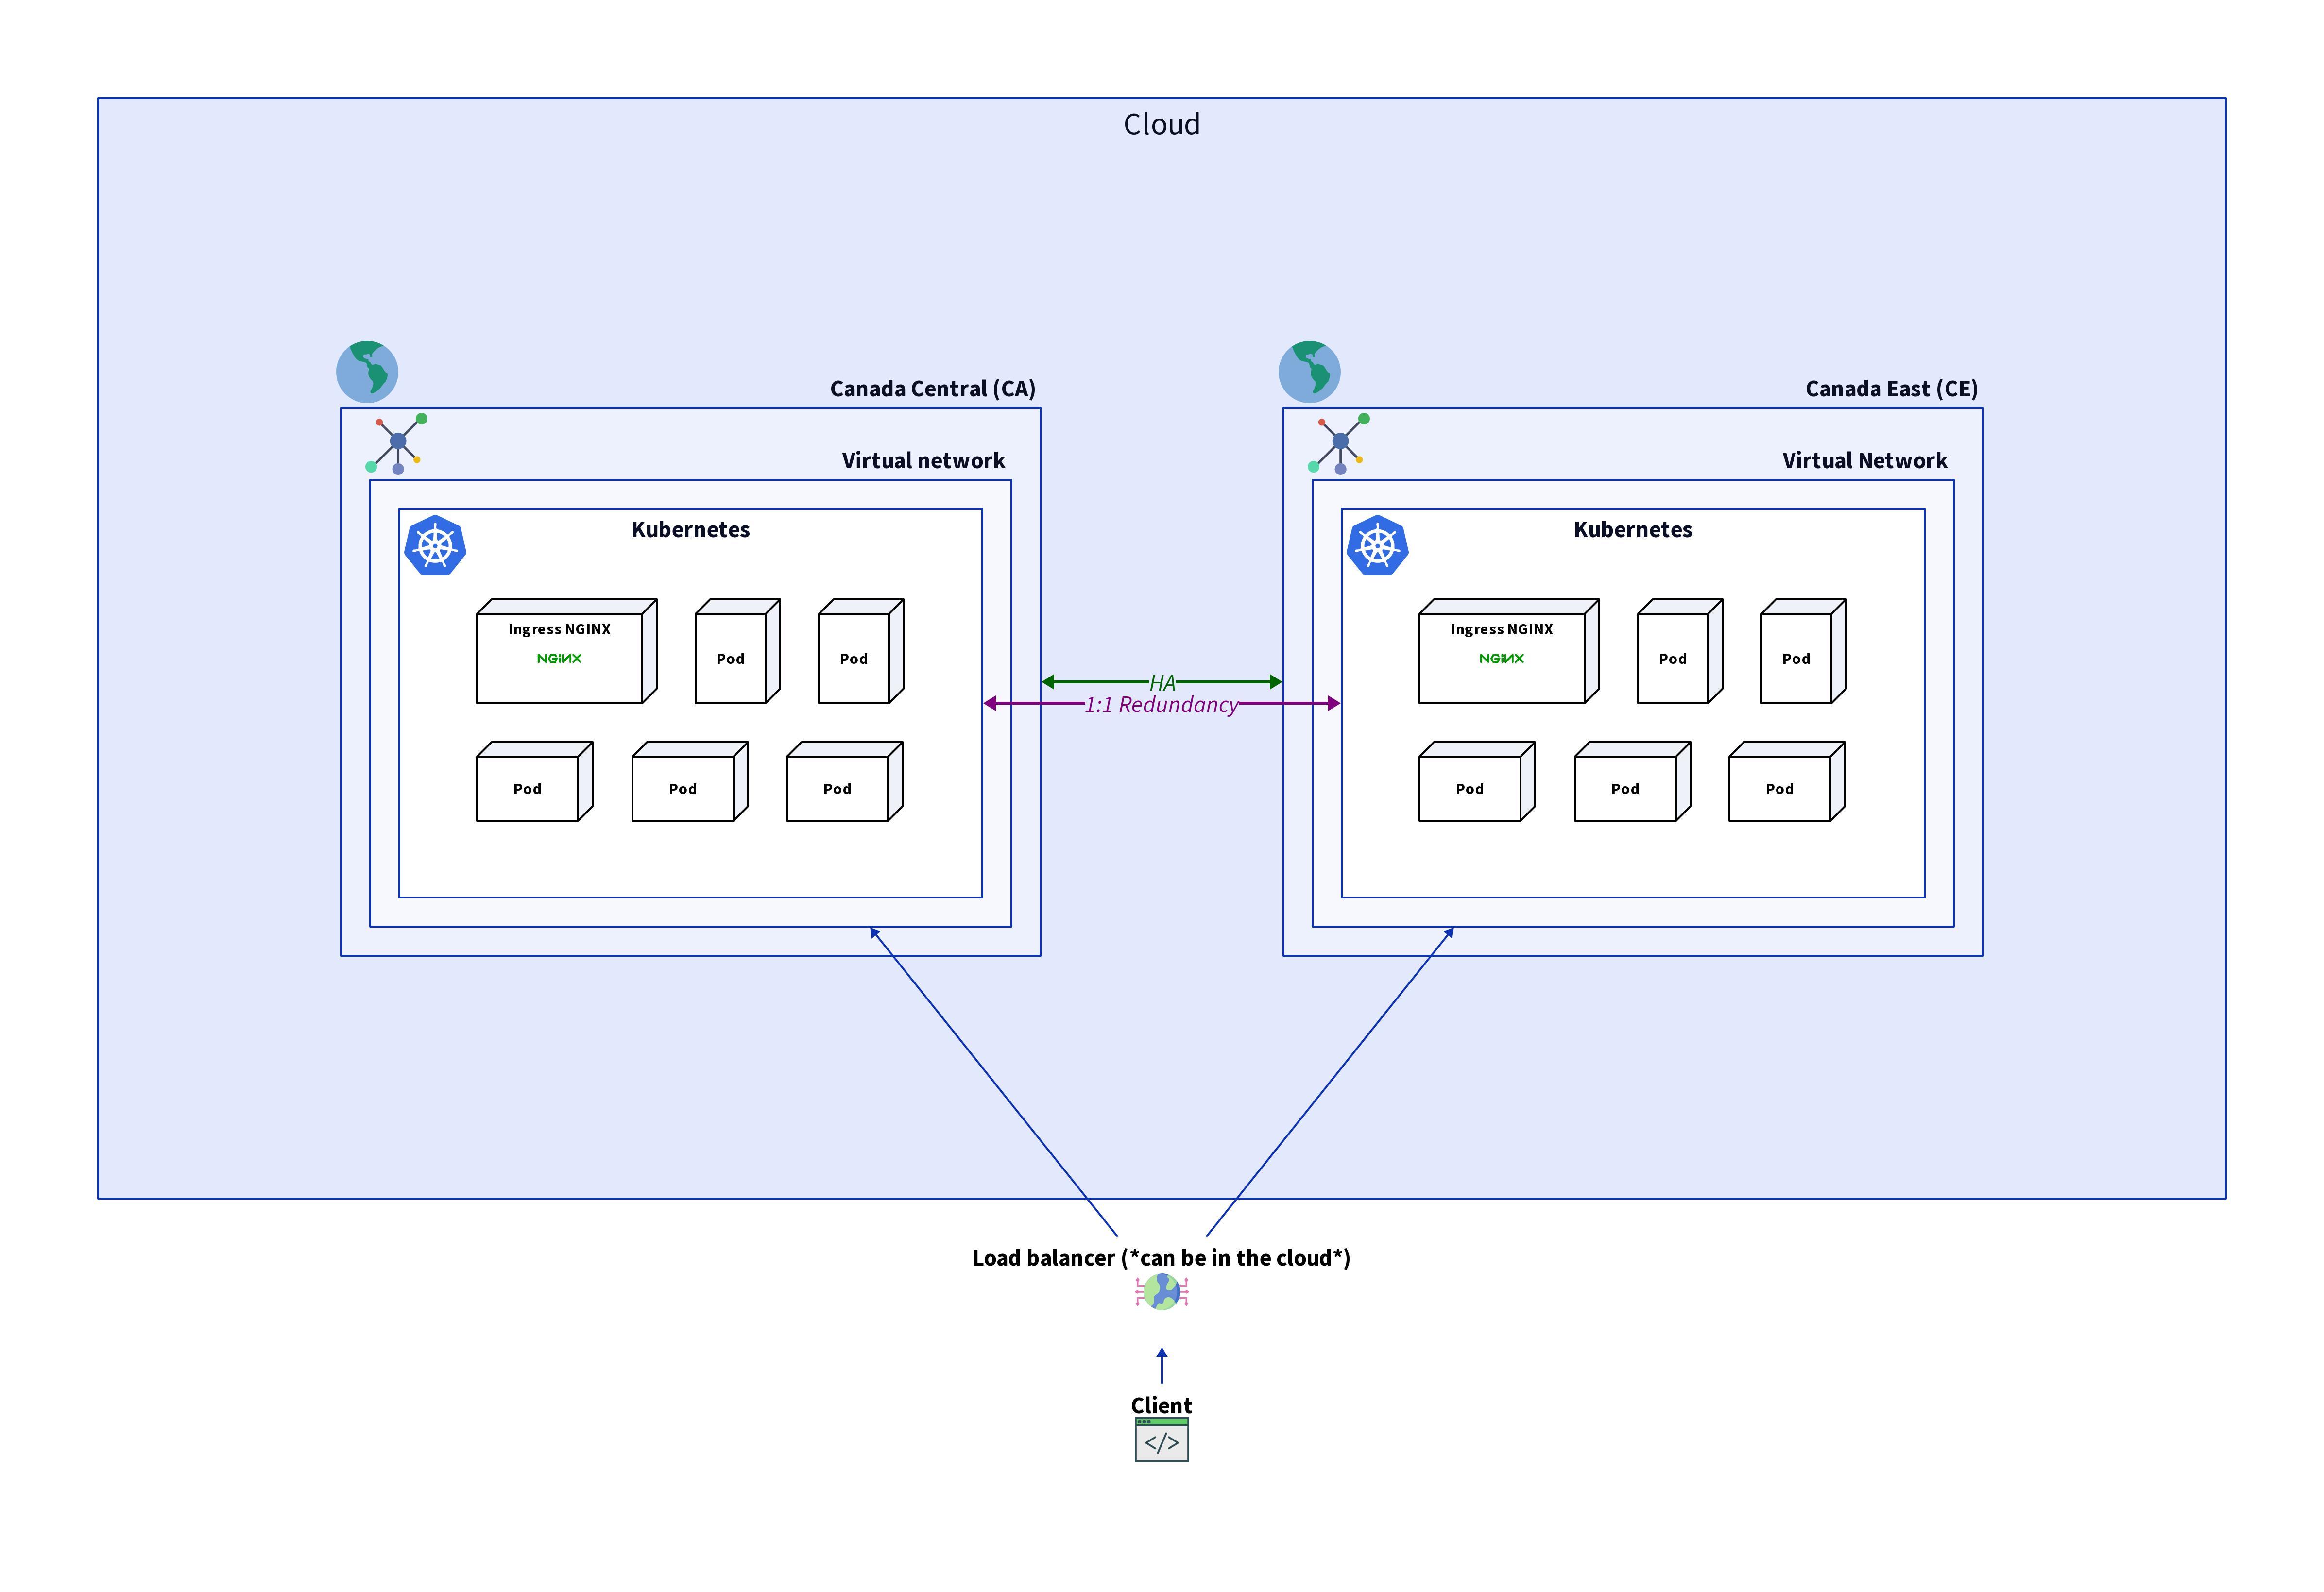This screenshot has height=1592, width=2324.
Task: Click the 'Load balancer (*can be in the cloud*)' label
Action: click(1161, 1258)
